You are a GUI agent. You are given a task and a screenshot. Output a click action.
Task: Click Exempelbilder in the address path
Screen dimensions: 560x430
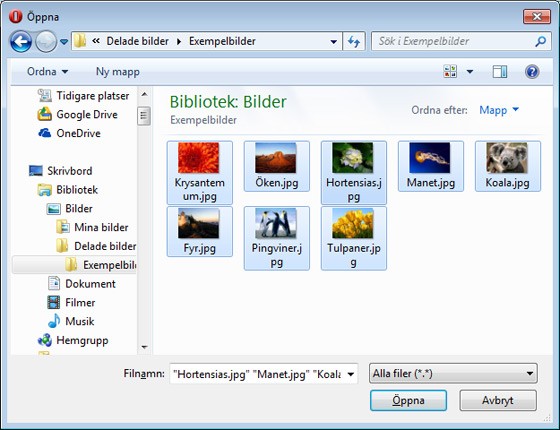[222, 41]
